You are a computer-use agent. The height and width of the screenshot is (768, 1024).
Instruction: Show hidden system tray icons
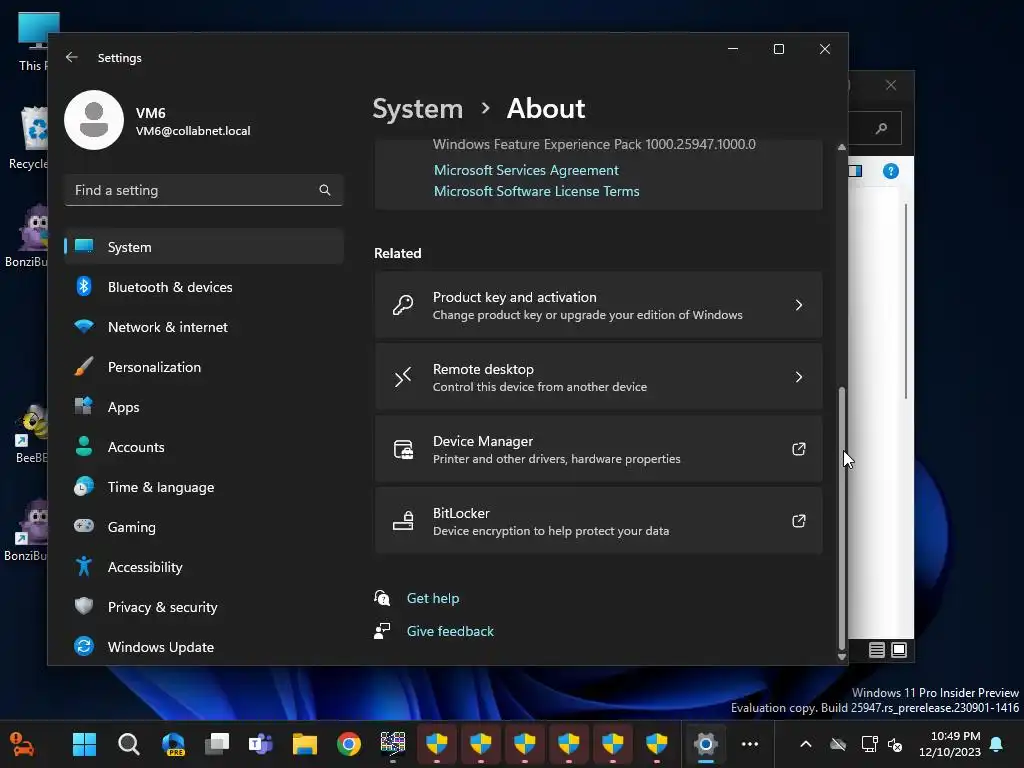point(806,744)
